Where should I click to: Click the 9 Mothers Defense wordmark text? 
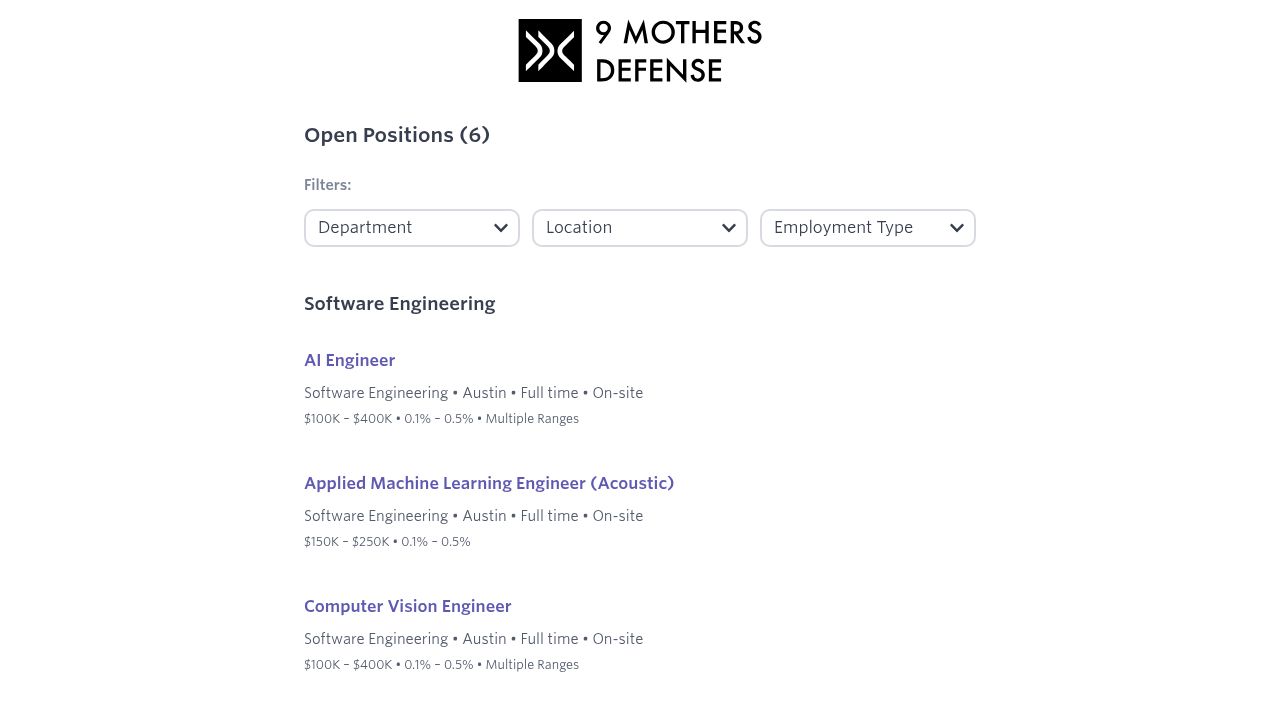point(678,51)
